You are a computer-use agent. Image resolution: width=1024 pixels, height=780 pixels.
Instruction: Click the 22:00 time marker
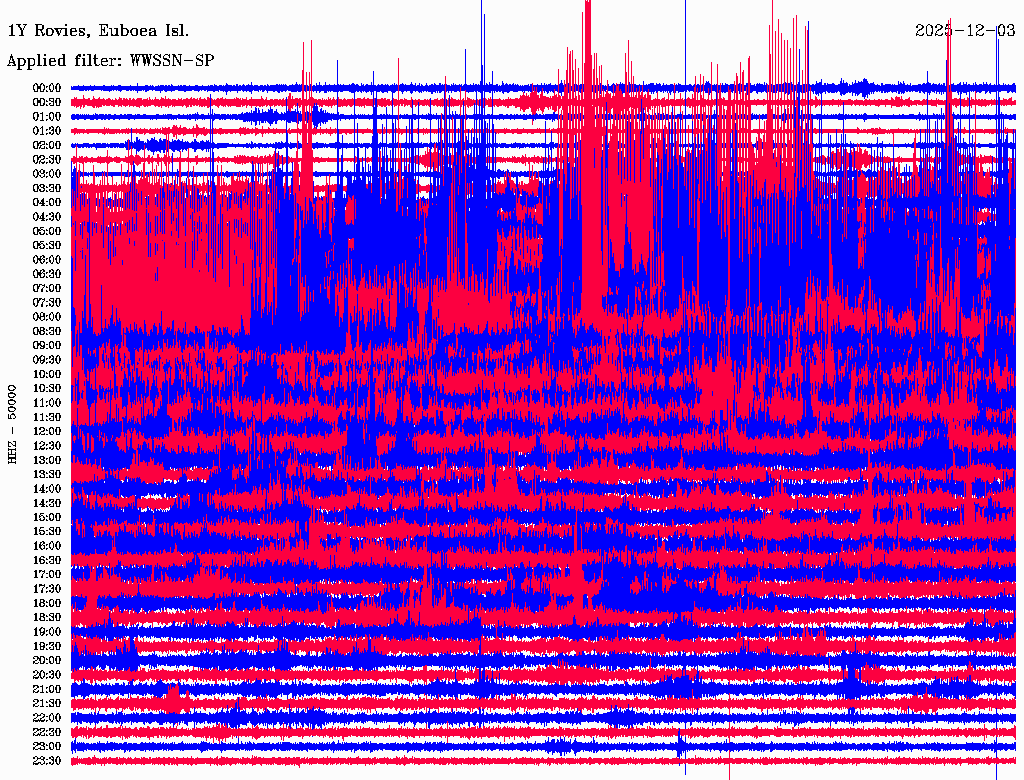click(48, 718)
